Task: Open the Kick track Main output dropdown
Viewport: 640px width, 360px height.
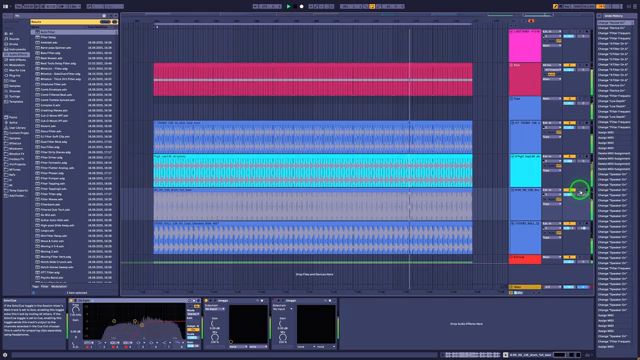Action: coord(552,79)
